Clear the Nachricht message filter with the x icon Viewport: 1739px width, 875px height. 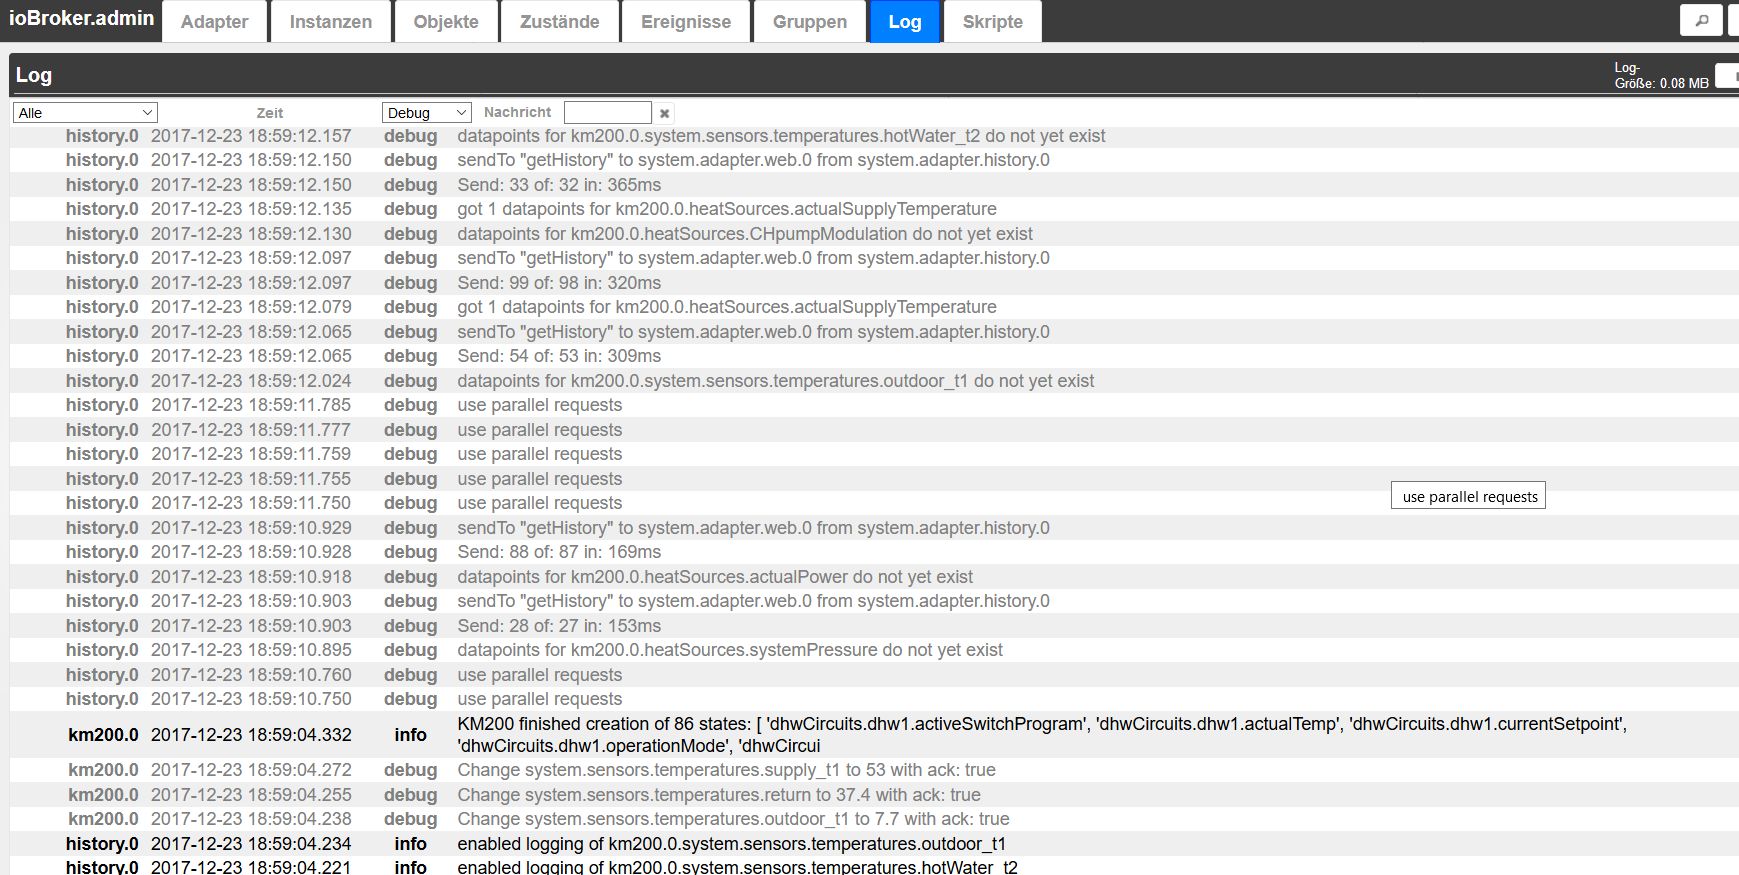pos(664,113)
